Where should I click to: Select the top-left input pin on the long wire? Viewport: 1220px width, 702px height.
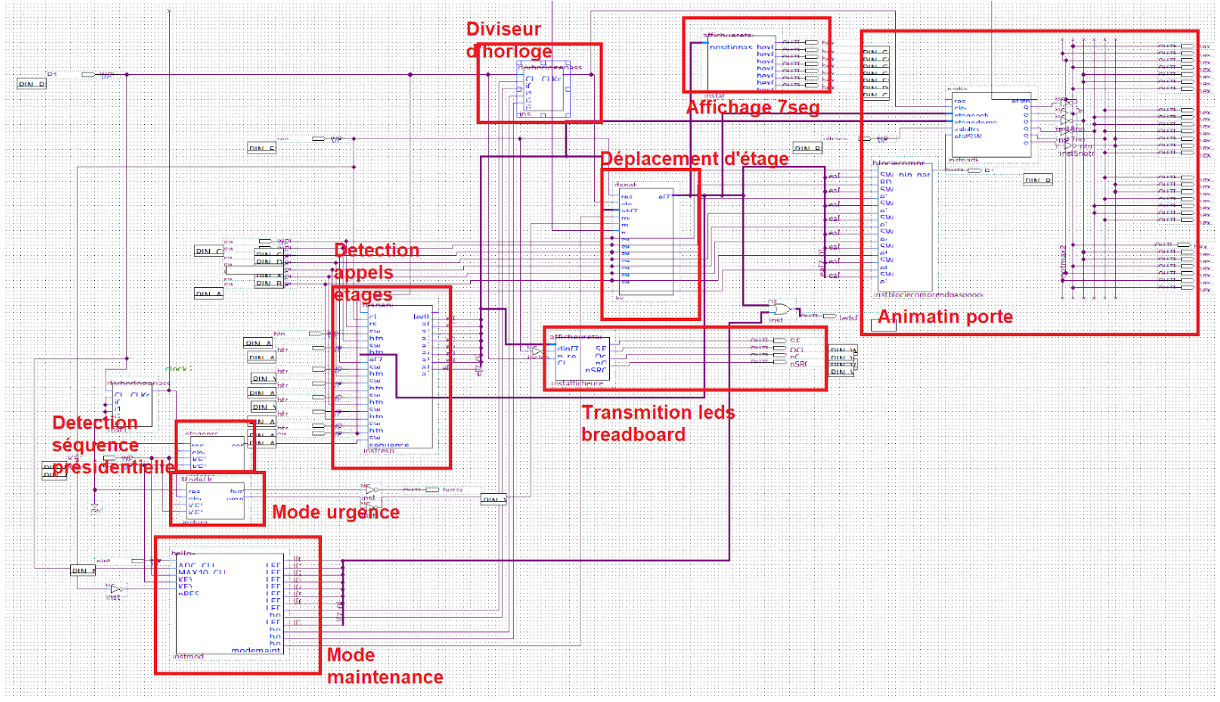pos(88,75)
